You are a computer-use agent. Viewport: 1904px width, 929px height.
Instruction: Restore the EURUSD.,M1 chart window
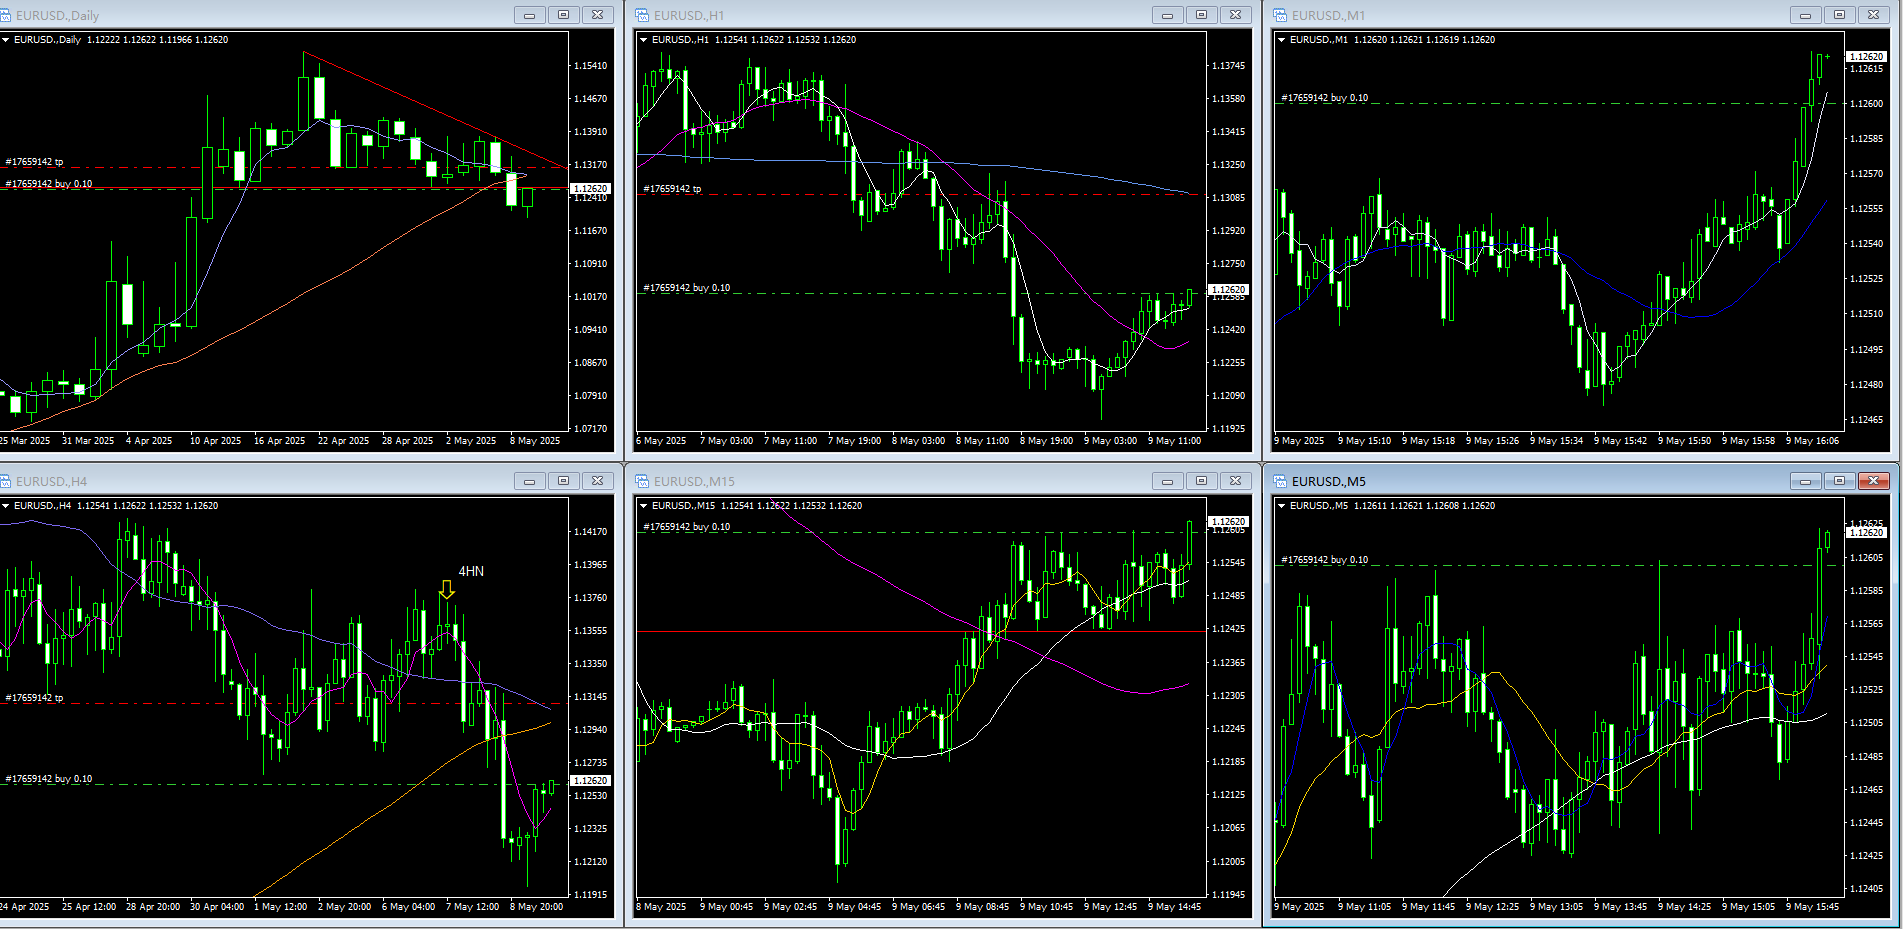coord(1840,15)
